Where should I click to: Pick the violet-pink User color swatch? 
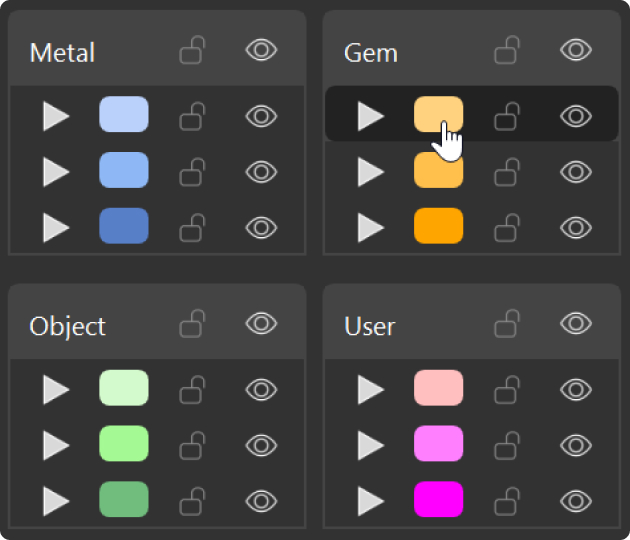tap(439, 443)
